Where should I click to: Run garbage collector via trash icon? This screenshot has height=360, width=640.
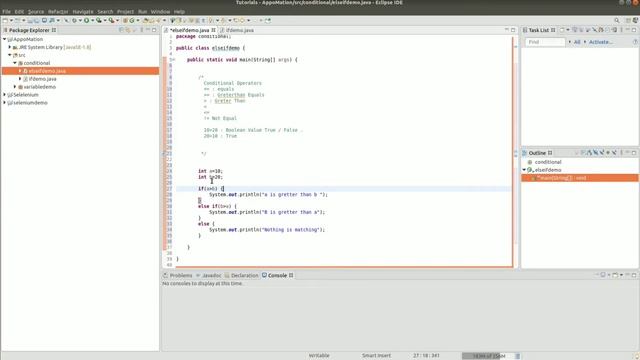(x=518, y=356)
